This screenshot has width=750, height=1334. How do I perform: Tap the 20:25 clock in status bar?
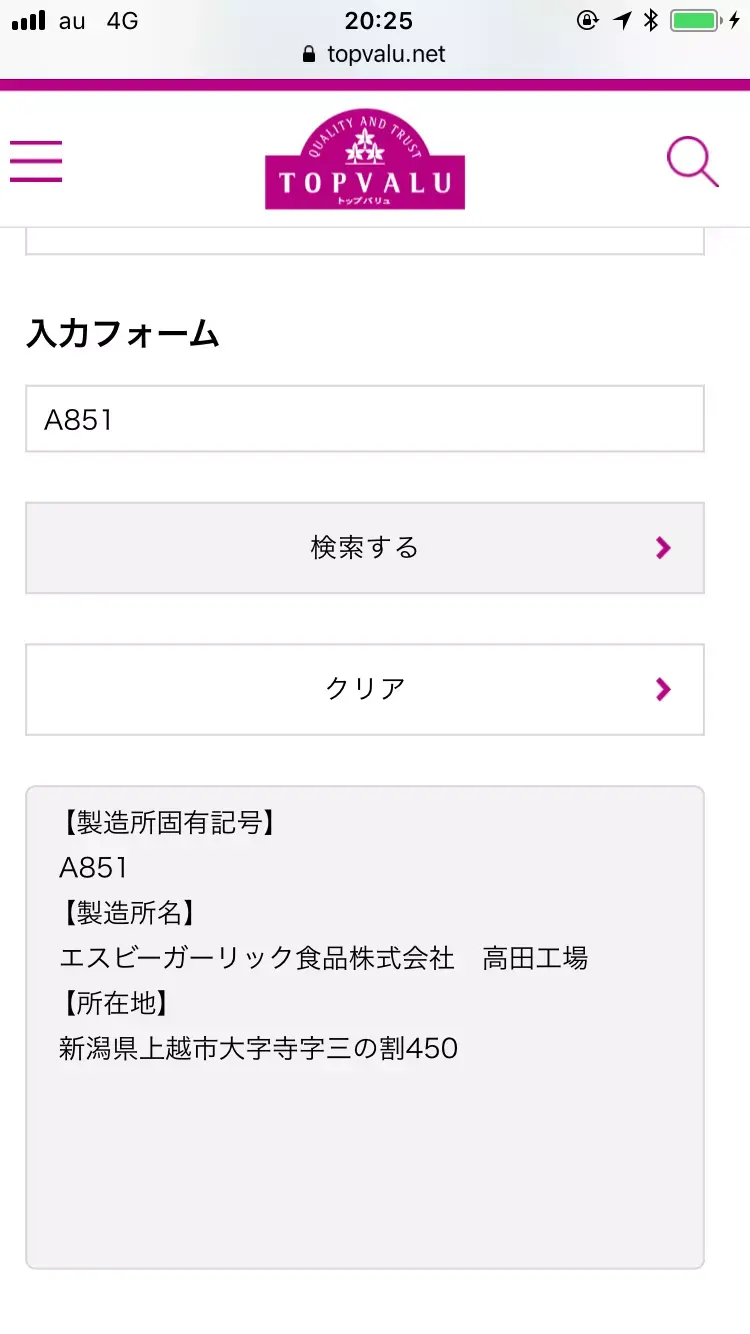(379, 21)
